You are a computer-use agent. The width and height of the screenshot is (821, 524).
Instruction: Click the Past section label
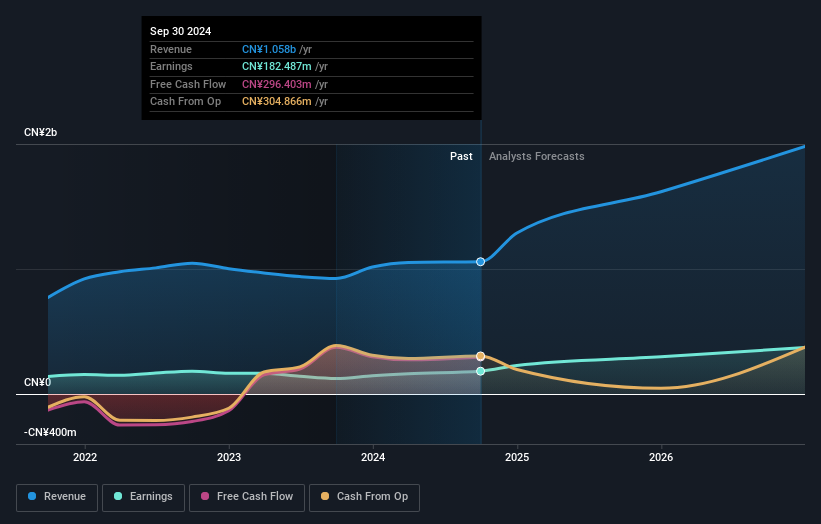click(x=461, y=156)
